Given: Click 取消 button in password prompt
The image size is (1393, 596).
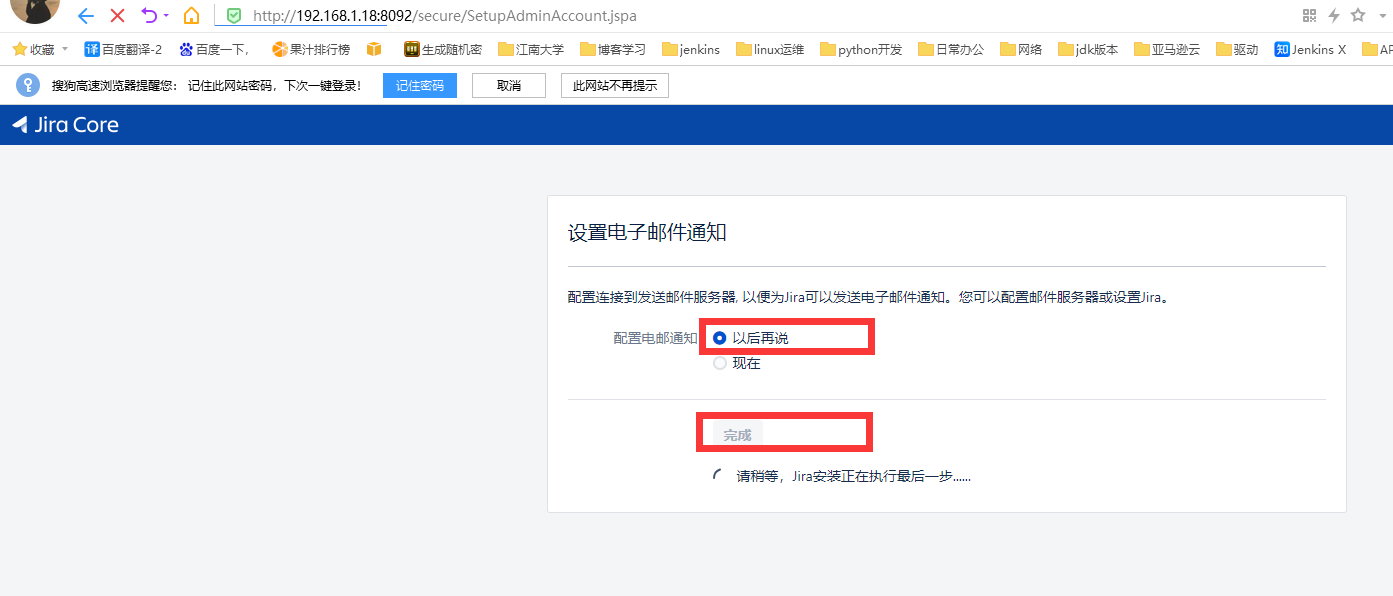Looking at the screenshot, I should tap(509, 86).
